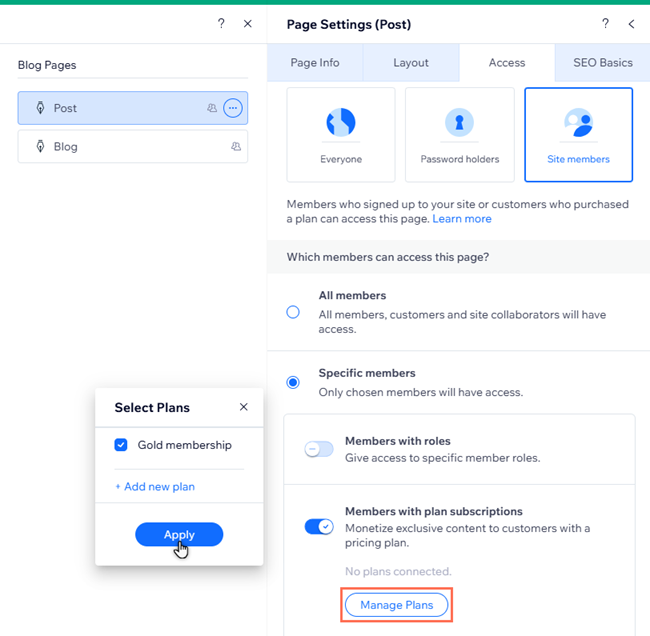Click the pen icon beside Post
The height and width of the screenshot is (636, 650).
click(x=40, y=108)
